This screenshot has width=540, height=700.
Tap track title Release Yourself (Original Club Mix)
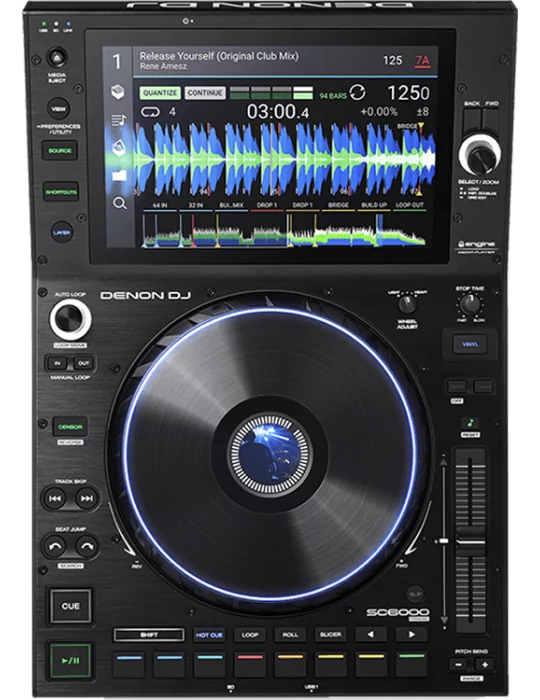pos(219,56)
